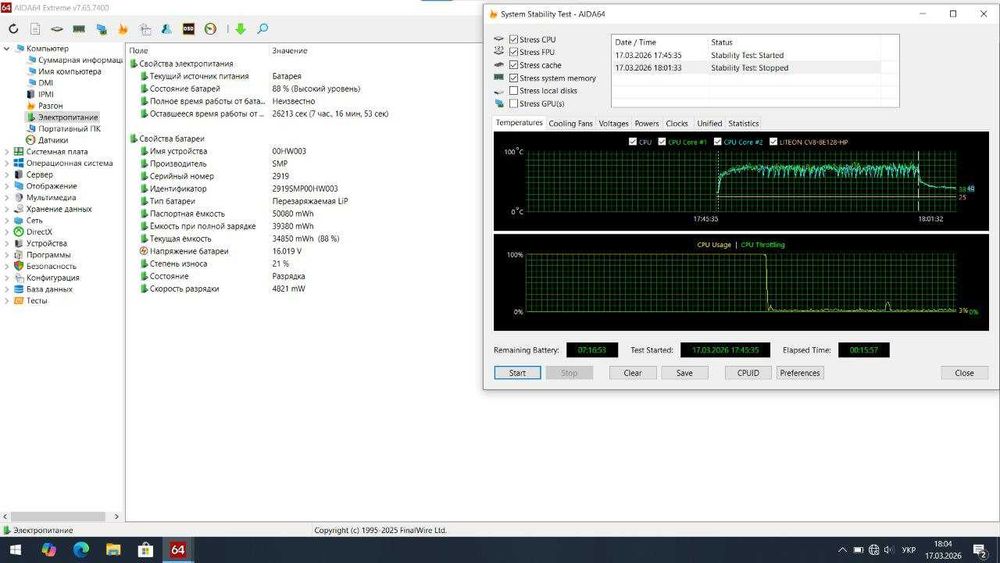Switch to the Unified tab
Screen dimensions: 1000x563
pyautogui.click(x=709, y=124)
